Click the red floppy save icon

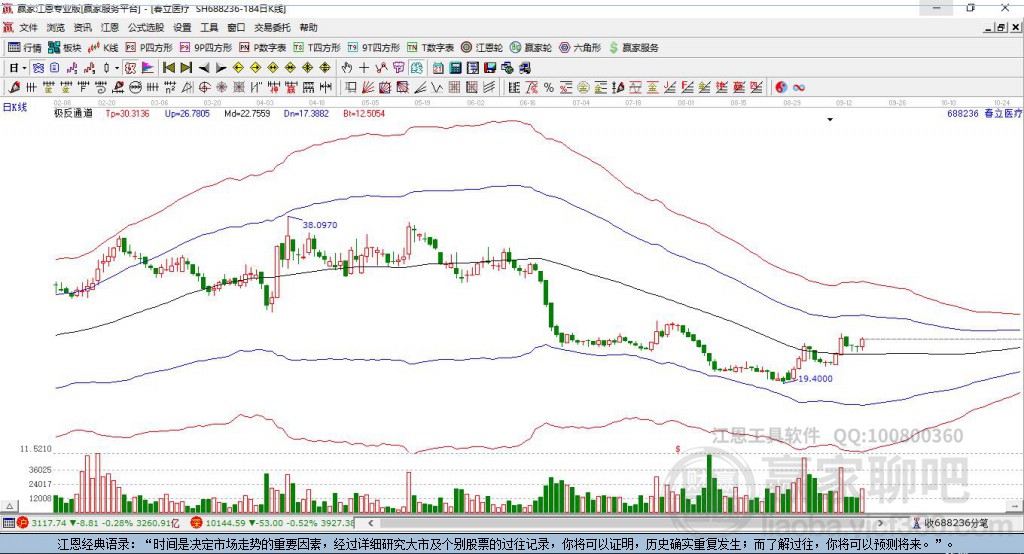490,68
